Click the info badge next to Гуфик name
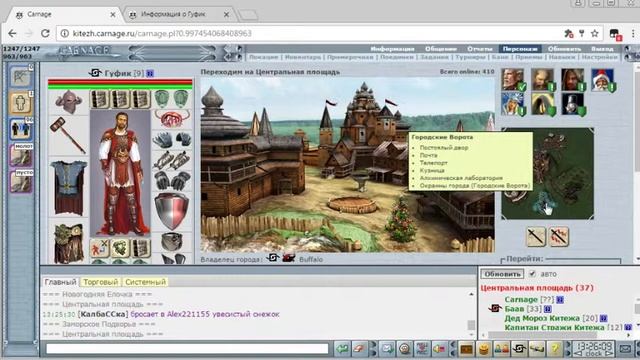This screenshot has width=640, height=360. click(x=150, y=73)
